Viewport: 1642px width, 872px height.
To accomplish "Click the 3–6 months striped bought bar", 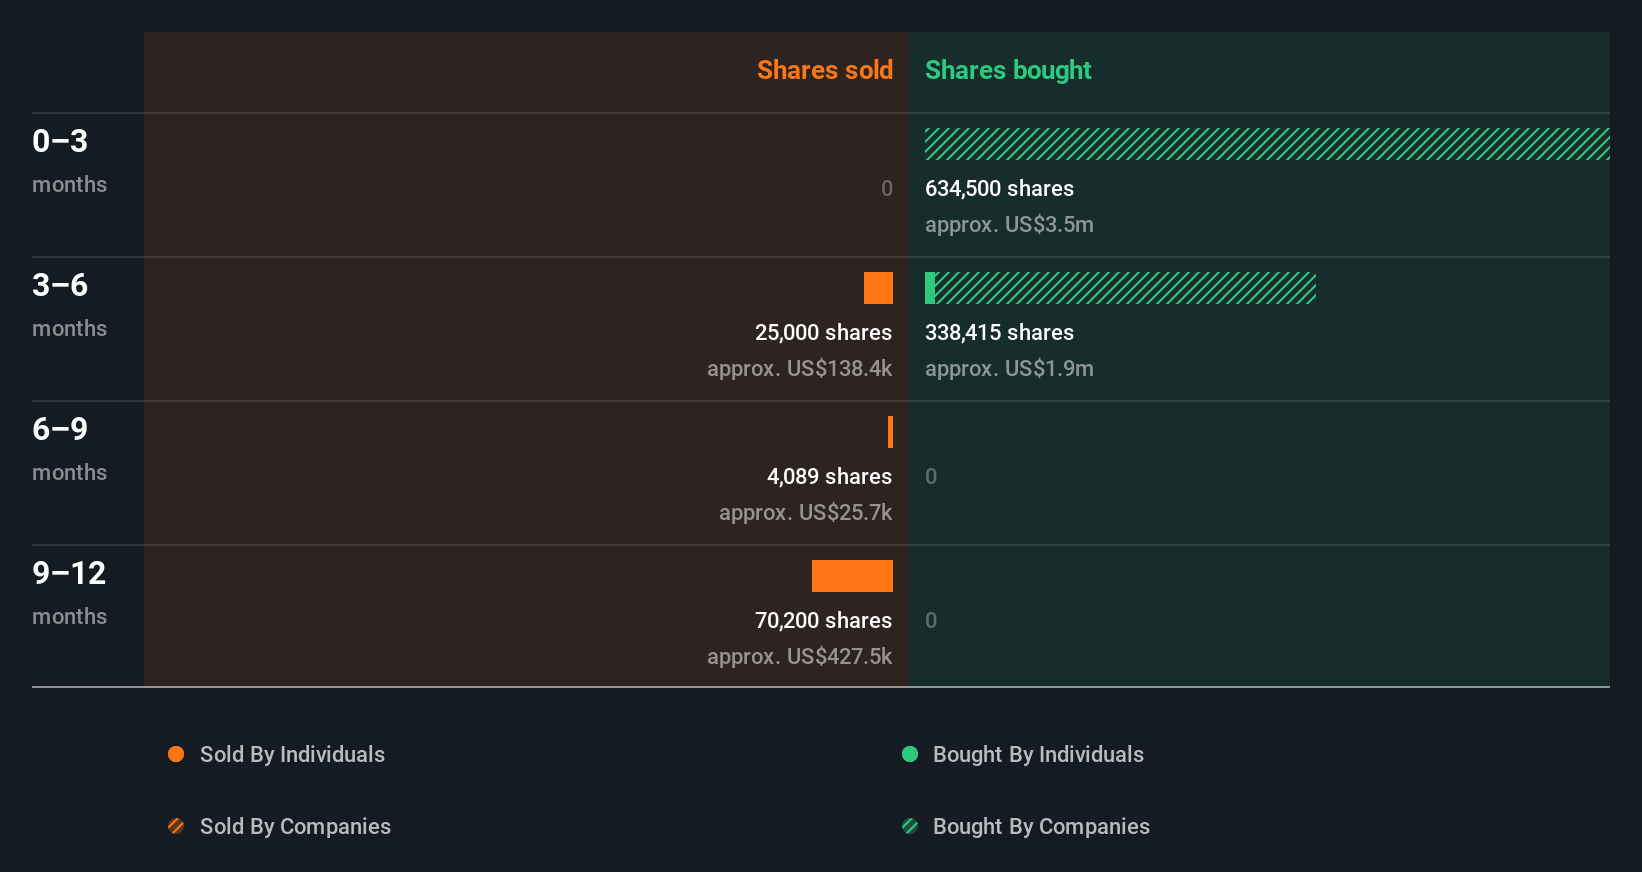I will (x=1125, y=288).
